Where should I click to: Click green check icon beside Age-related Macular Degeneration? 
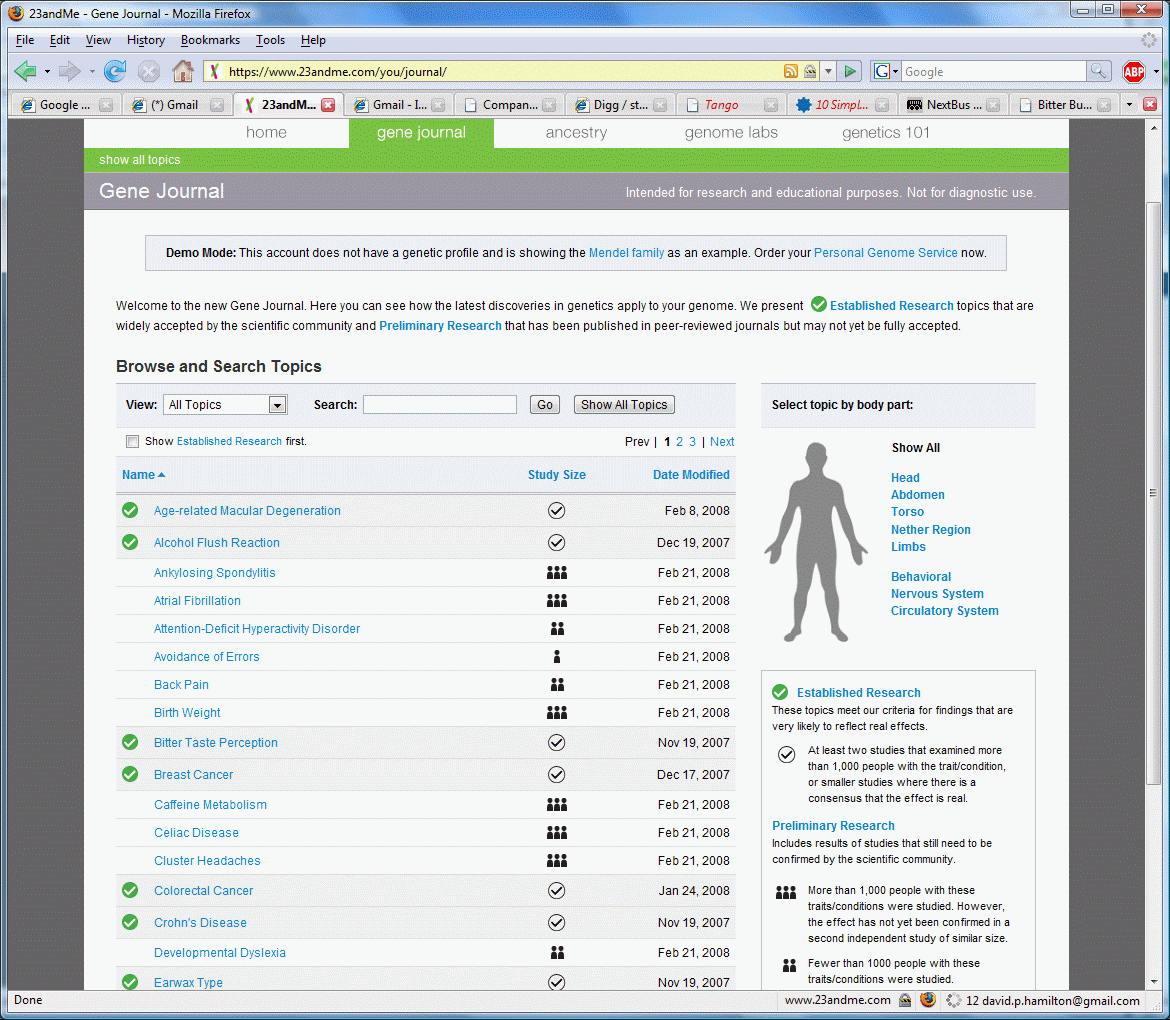tap(130, 510)
